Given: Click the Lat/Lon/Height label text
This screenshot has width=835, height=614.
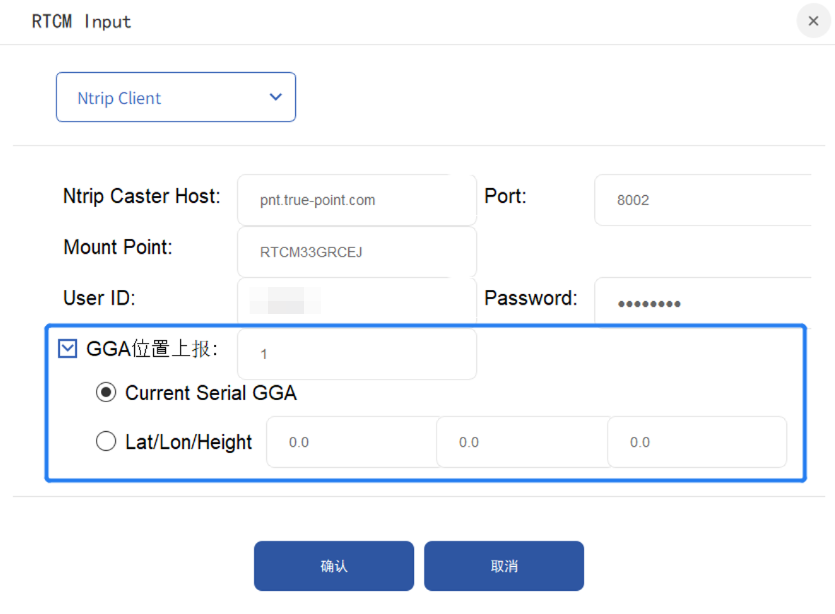Looking at the screenshot, I should [x=188, y=442].
